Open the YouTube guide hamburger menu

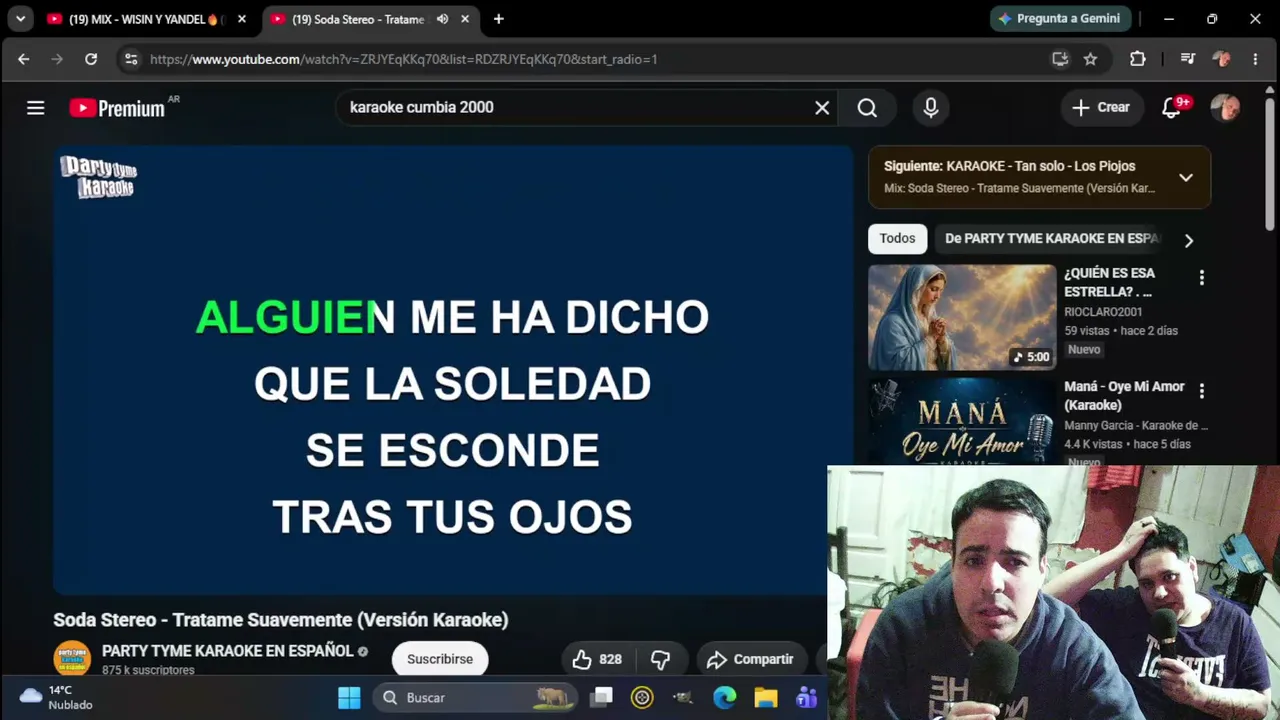point(36,108)
